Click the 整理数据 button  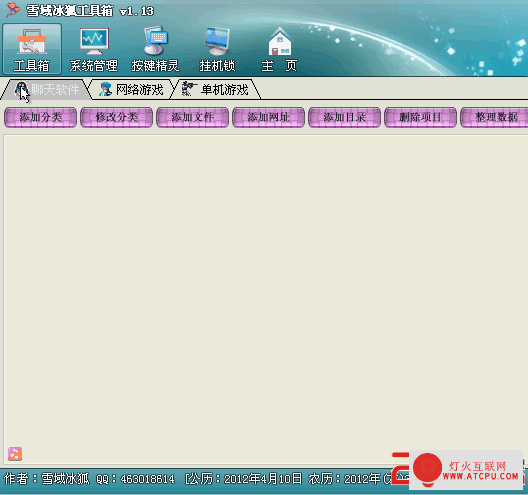(494, 117)
